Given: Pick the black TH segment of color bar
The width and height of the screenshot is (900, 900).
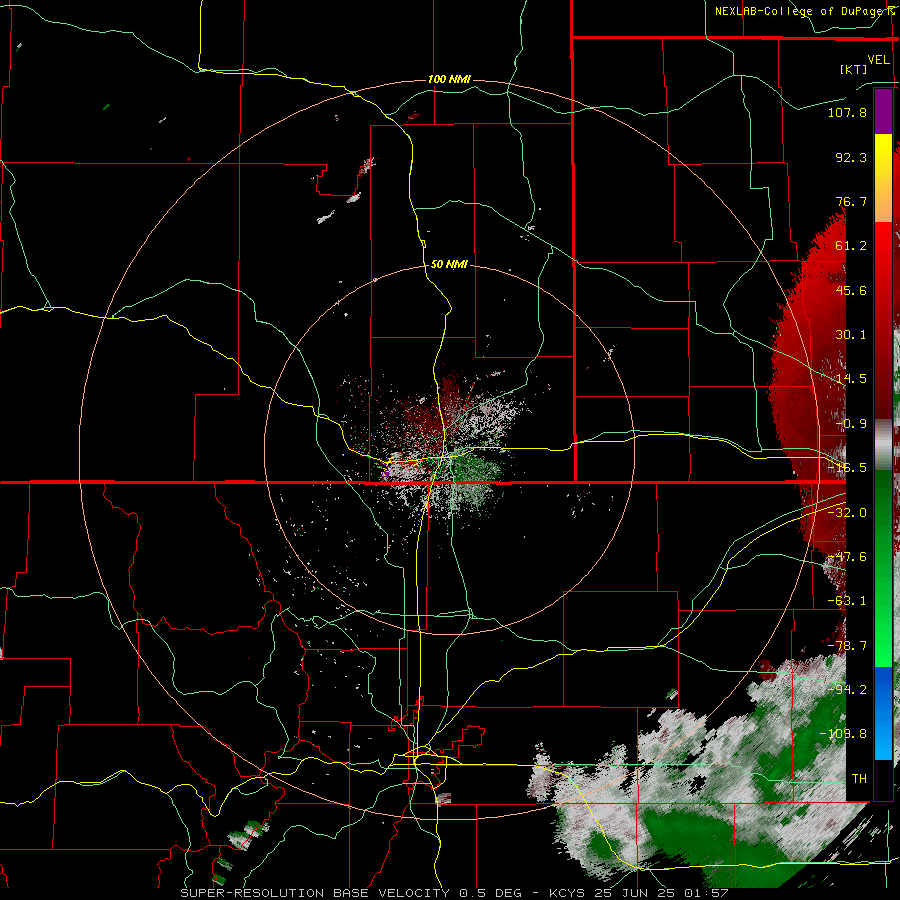Looking at the screenshot, I should pos(883,779).
